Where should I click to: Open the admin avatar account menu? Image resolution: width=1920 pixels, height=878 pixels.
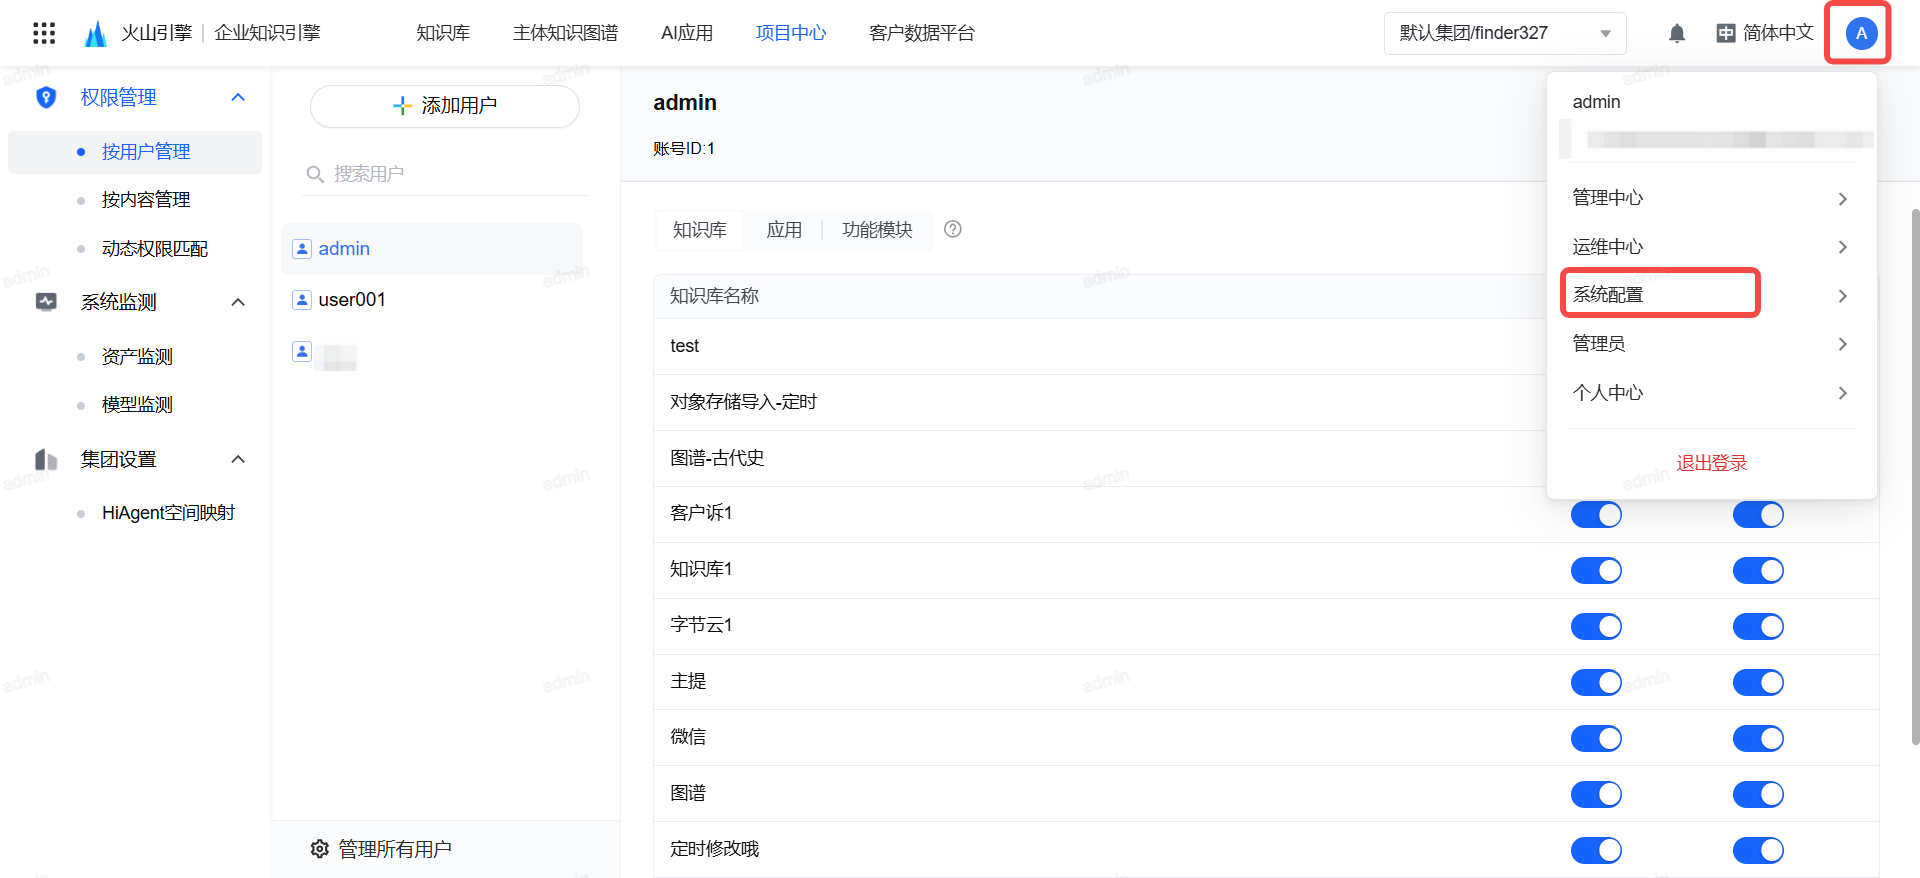pyautogui.click(x=1860, y=33)
